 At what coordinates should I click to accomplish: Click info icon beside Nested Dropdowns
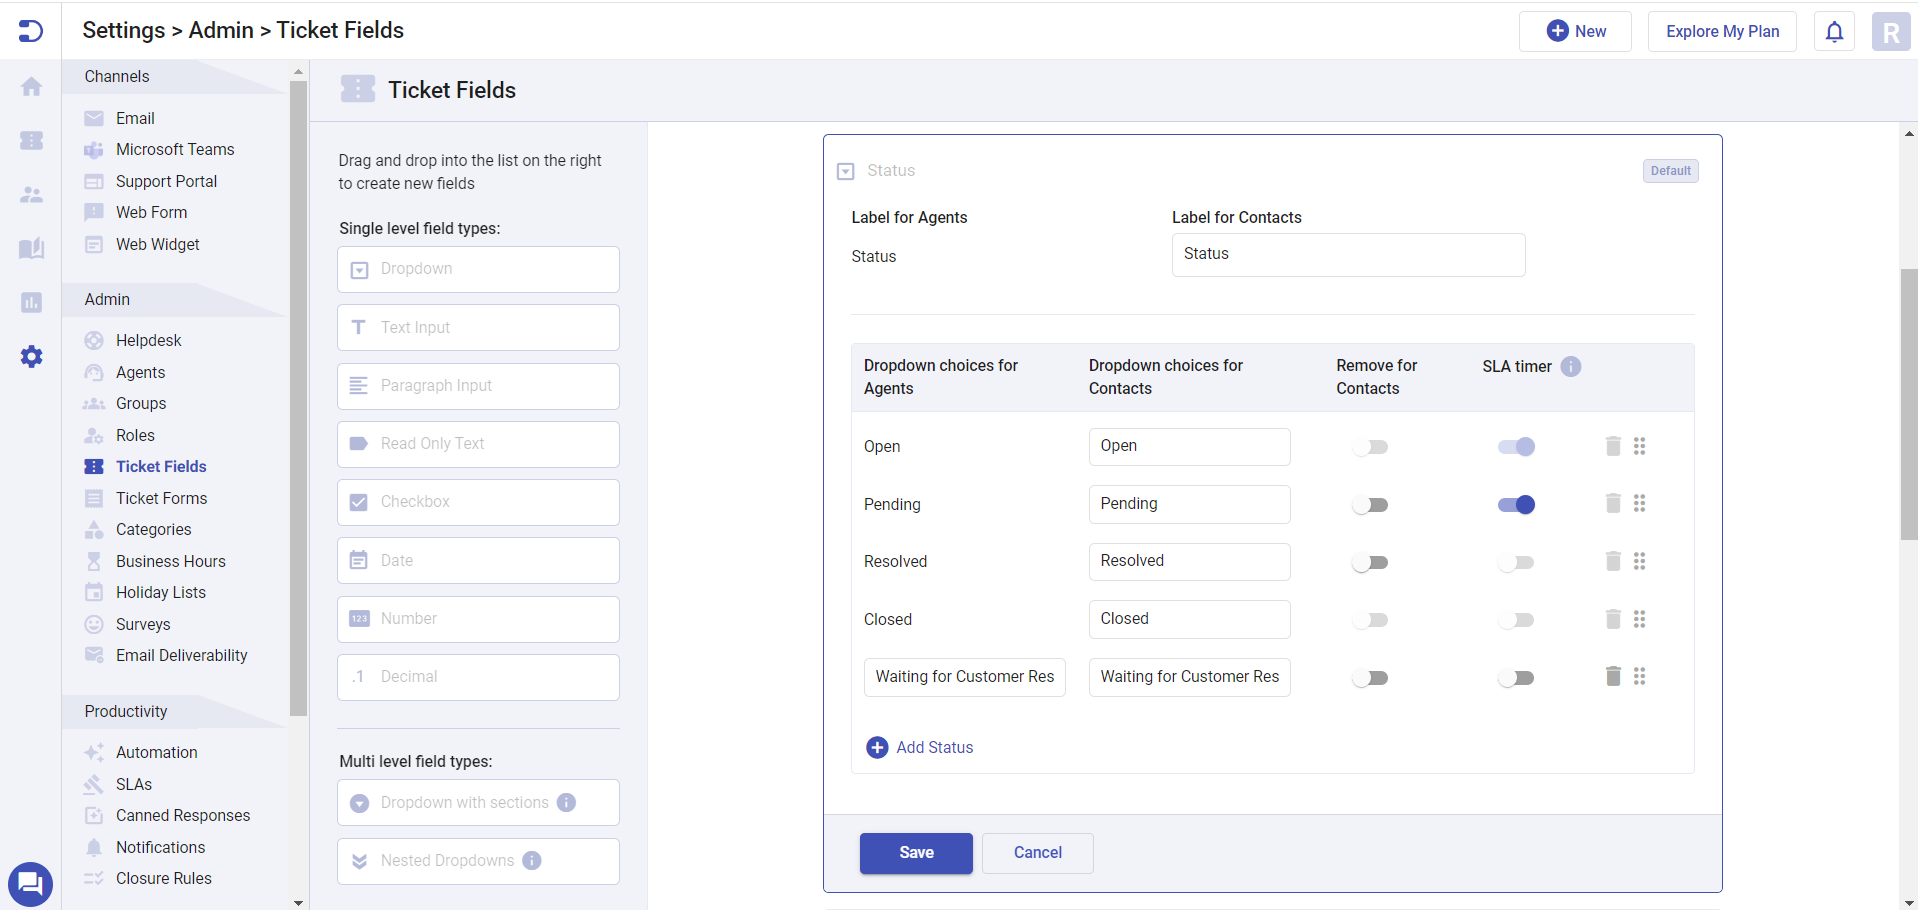pyautogui.click(x=532, y=861)
